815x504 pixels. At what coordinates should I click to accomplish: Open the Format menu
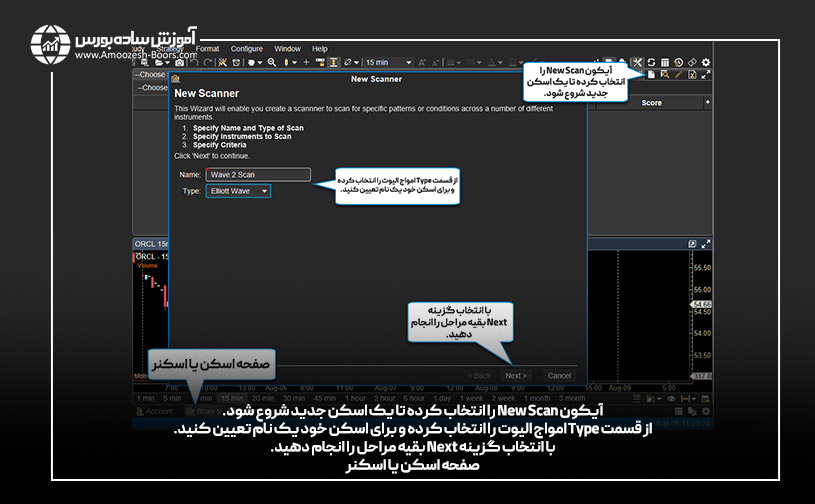(x=207, y=49)
